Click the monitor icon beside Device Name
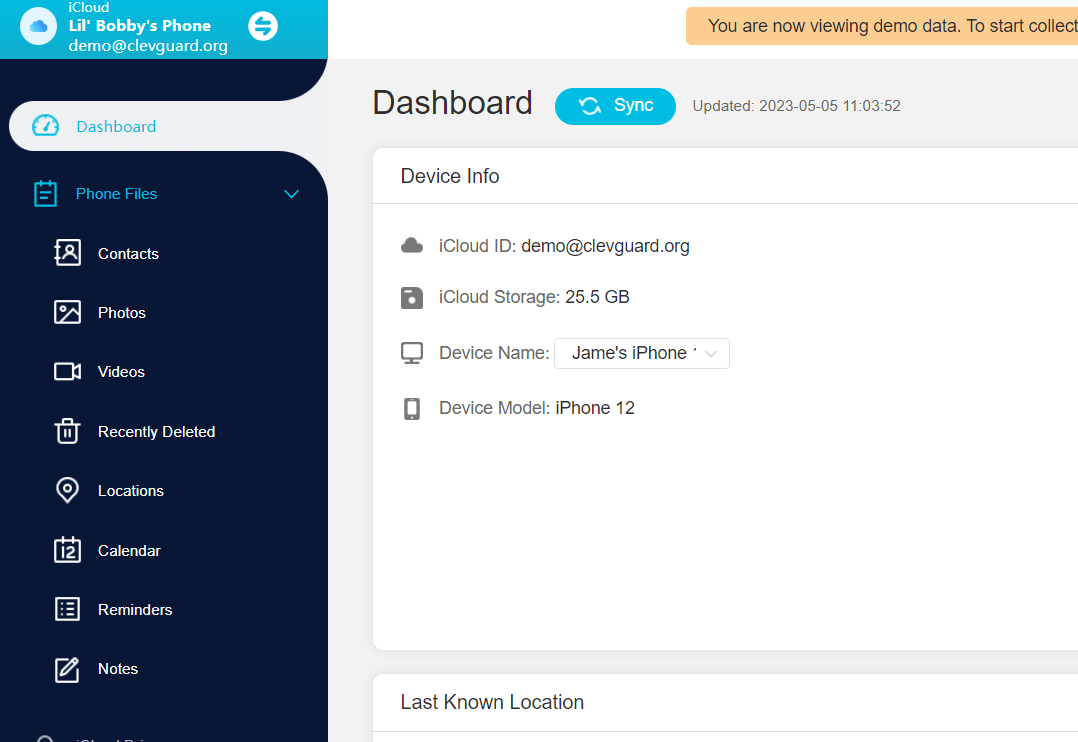Viewport: 1078px width, 742px height. (412, 353)
